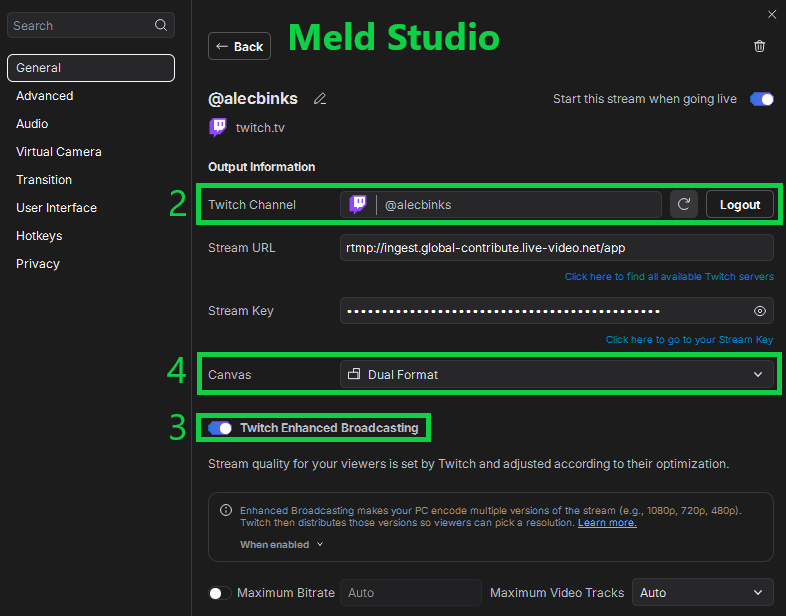786x616 pixels.
Task: Click the Dual Format canvas icon
Action: 354,374
